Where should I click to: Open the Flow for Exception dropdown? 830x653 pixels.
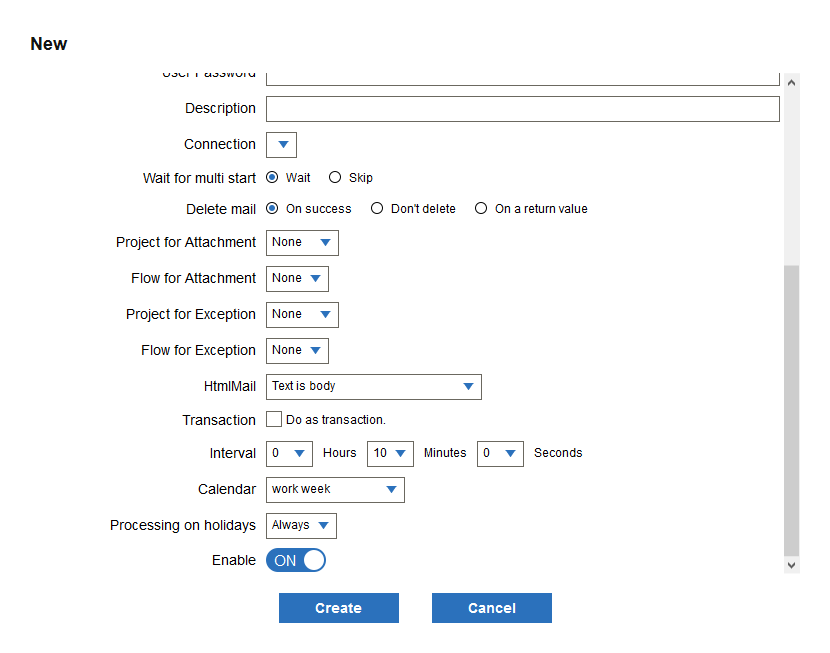[296, 350]
